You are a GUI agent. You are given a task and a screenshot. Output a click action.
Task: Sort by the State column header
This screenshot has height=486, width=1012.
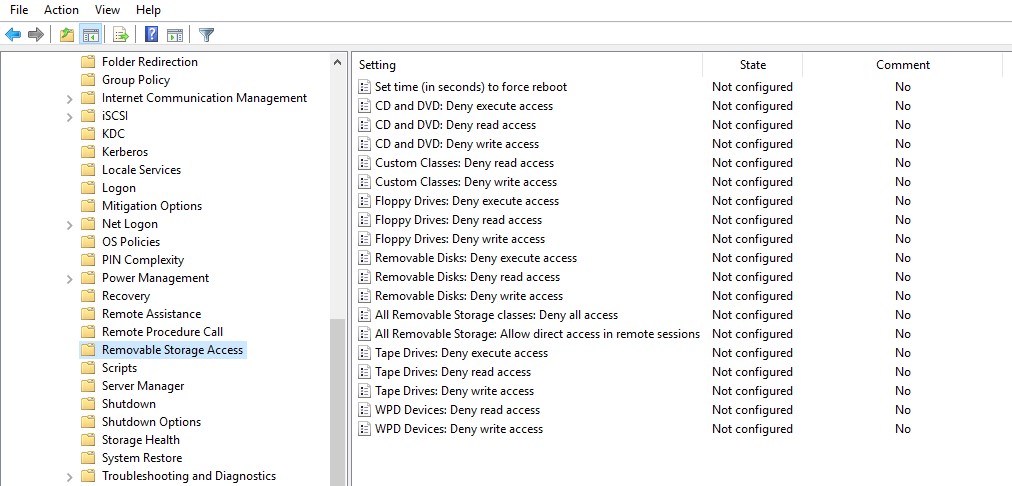(752, 65)
